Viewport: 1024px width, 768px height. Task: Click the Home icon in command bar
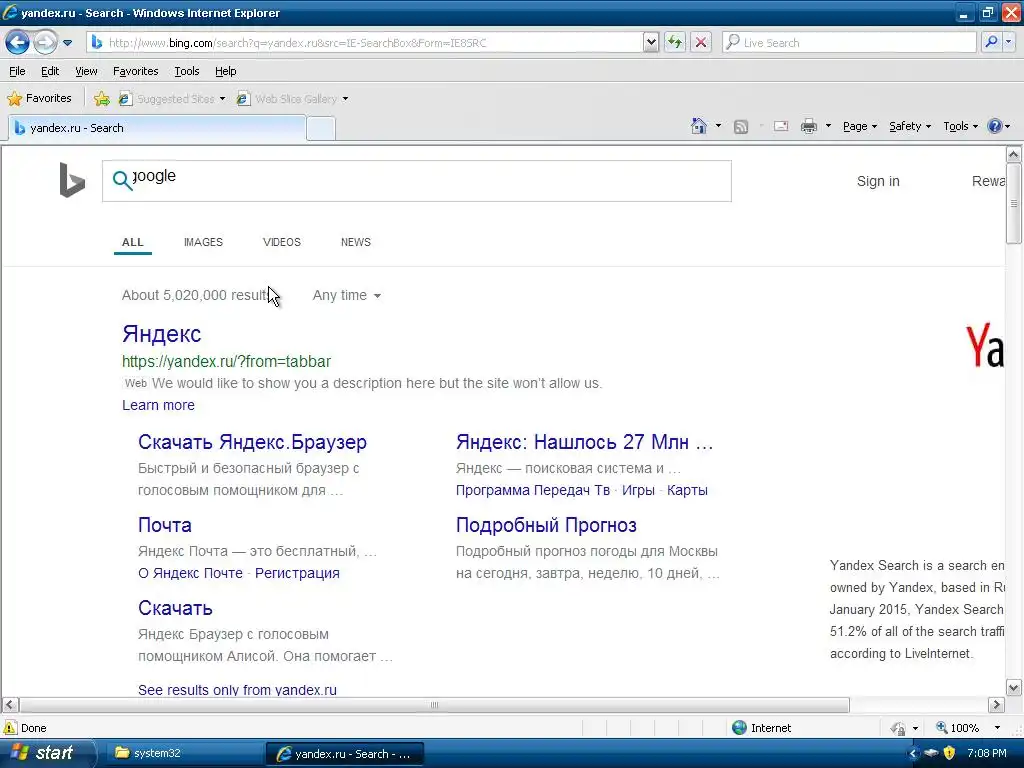coord(699,126)
